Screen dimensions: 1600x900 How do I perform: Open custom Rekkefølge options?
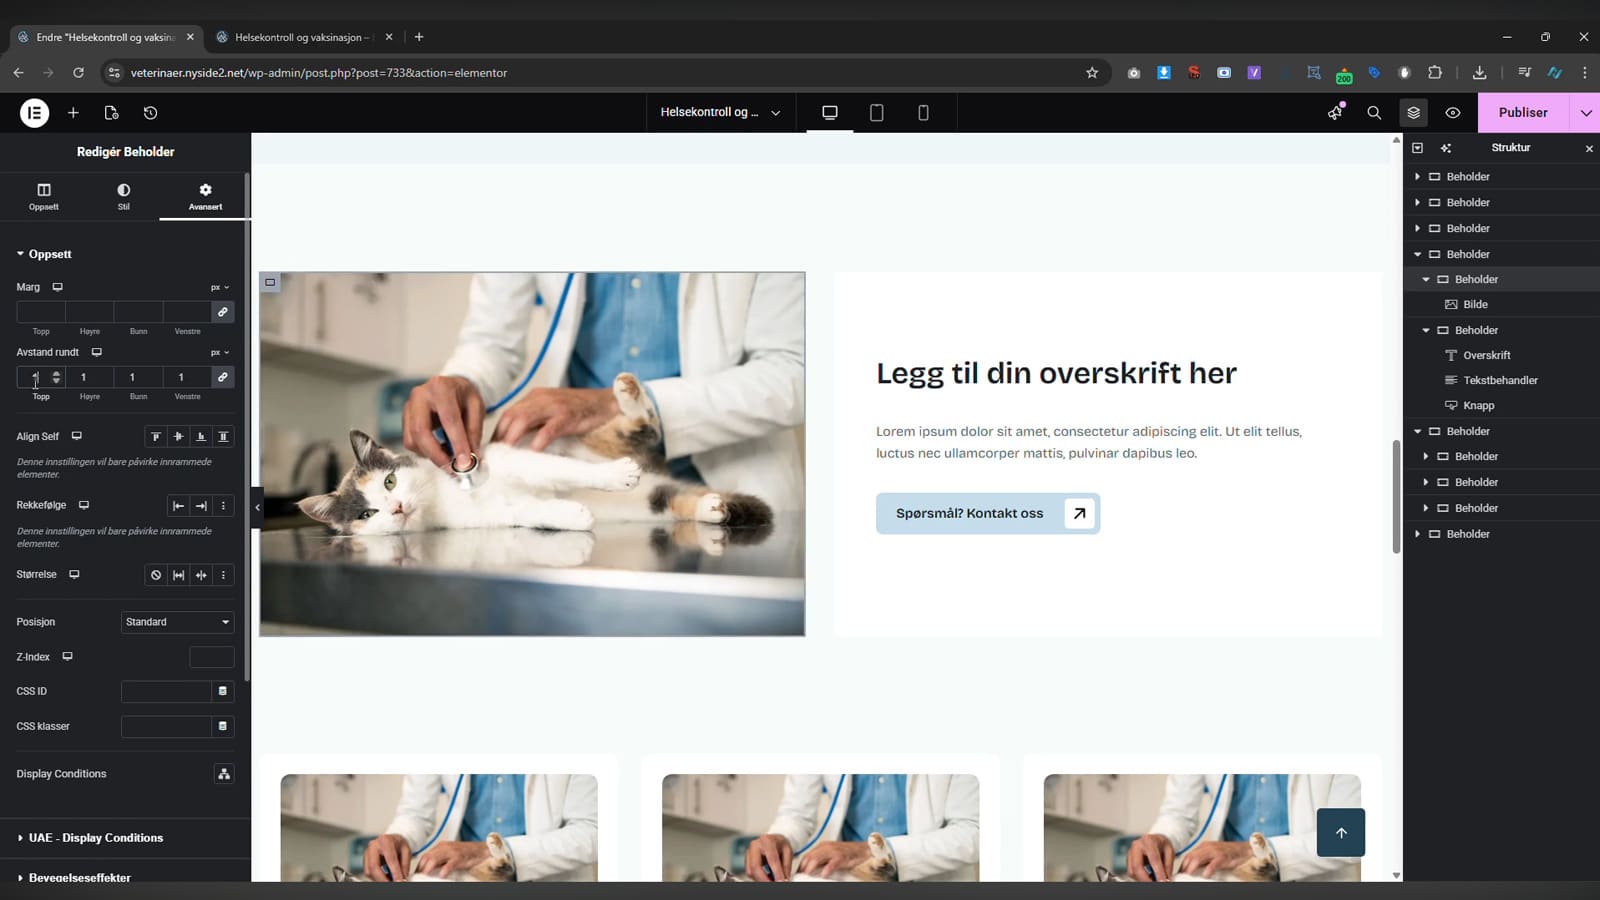[223, 506]
